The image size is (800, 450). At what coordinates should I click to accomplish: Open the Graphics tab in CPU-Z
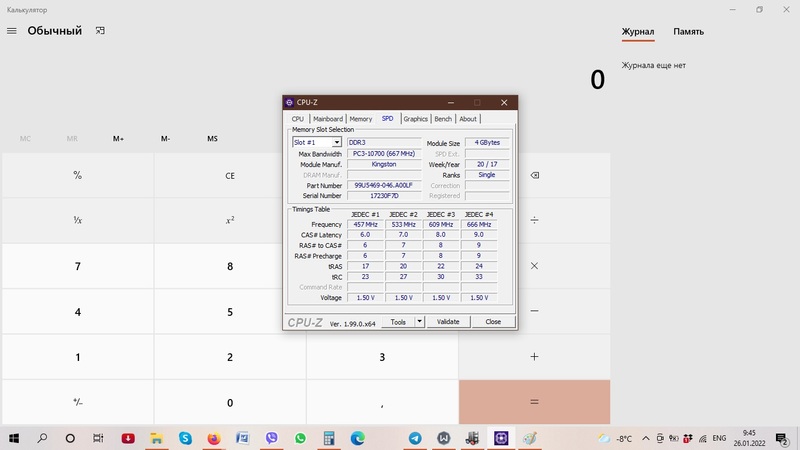click(x=415, y=119)
